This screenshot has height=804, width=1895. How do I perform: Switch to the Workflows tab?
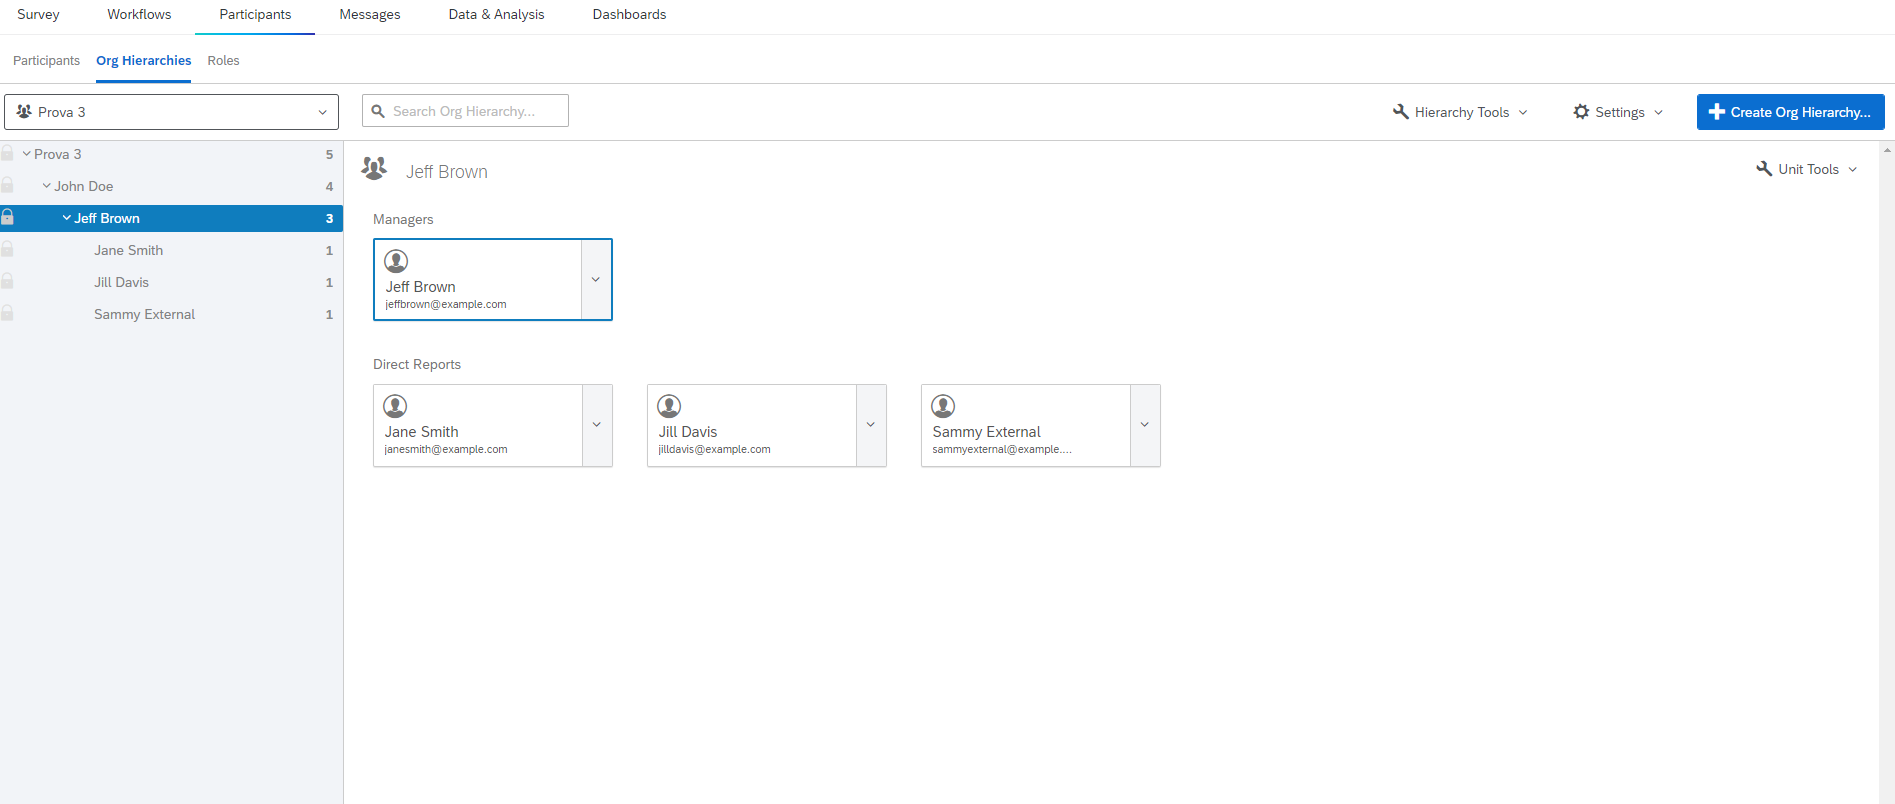[139, 15]
